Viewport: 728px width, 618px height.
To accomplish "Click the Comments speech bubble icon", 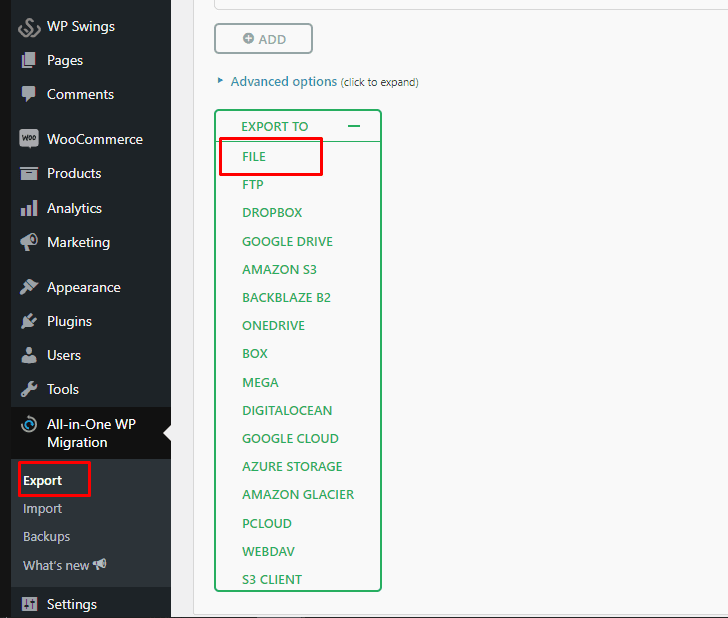I will point(29,94).
